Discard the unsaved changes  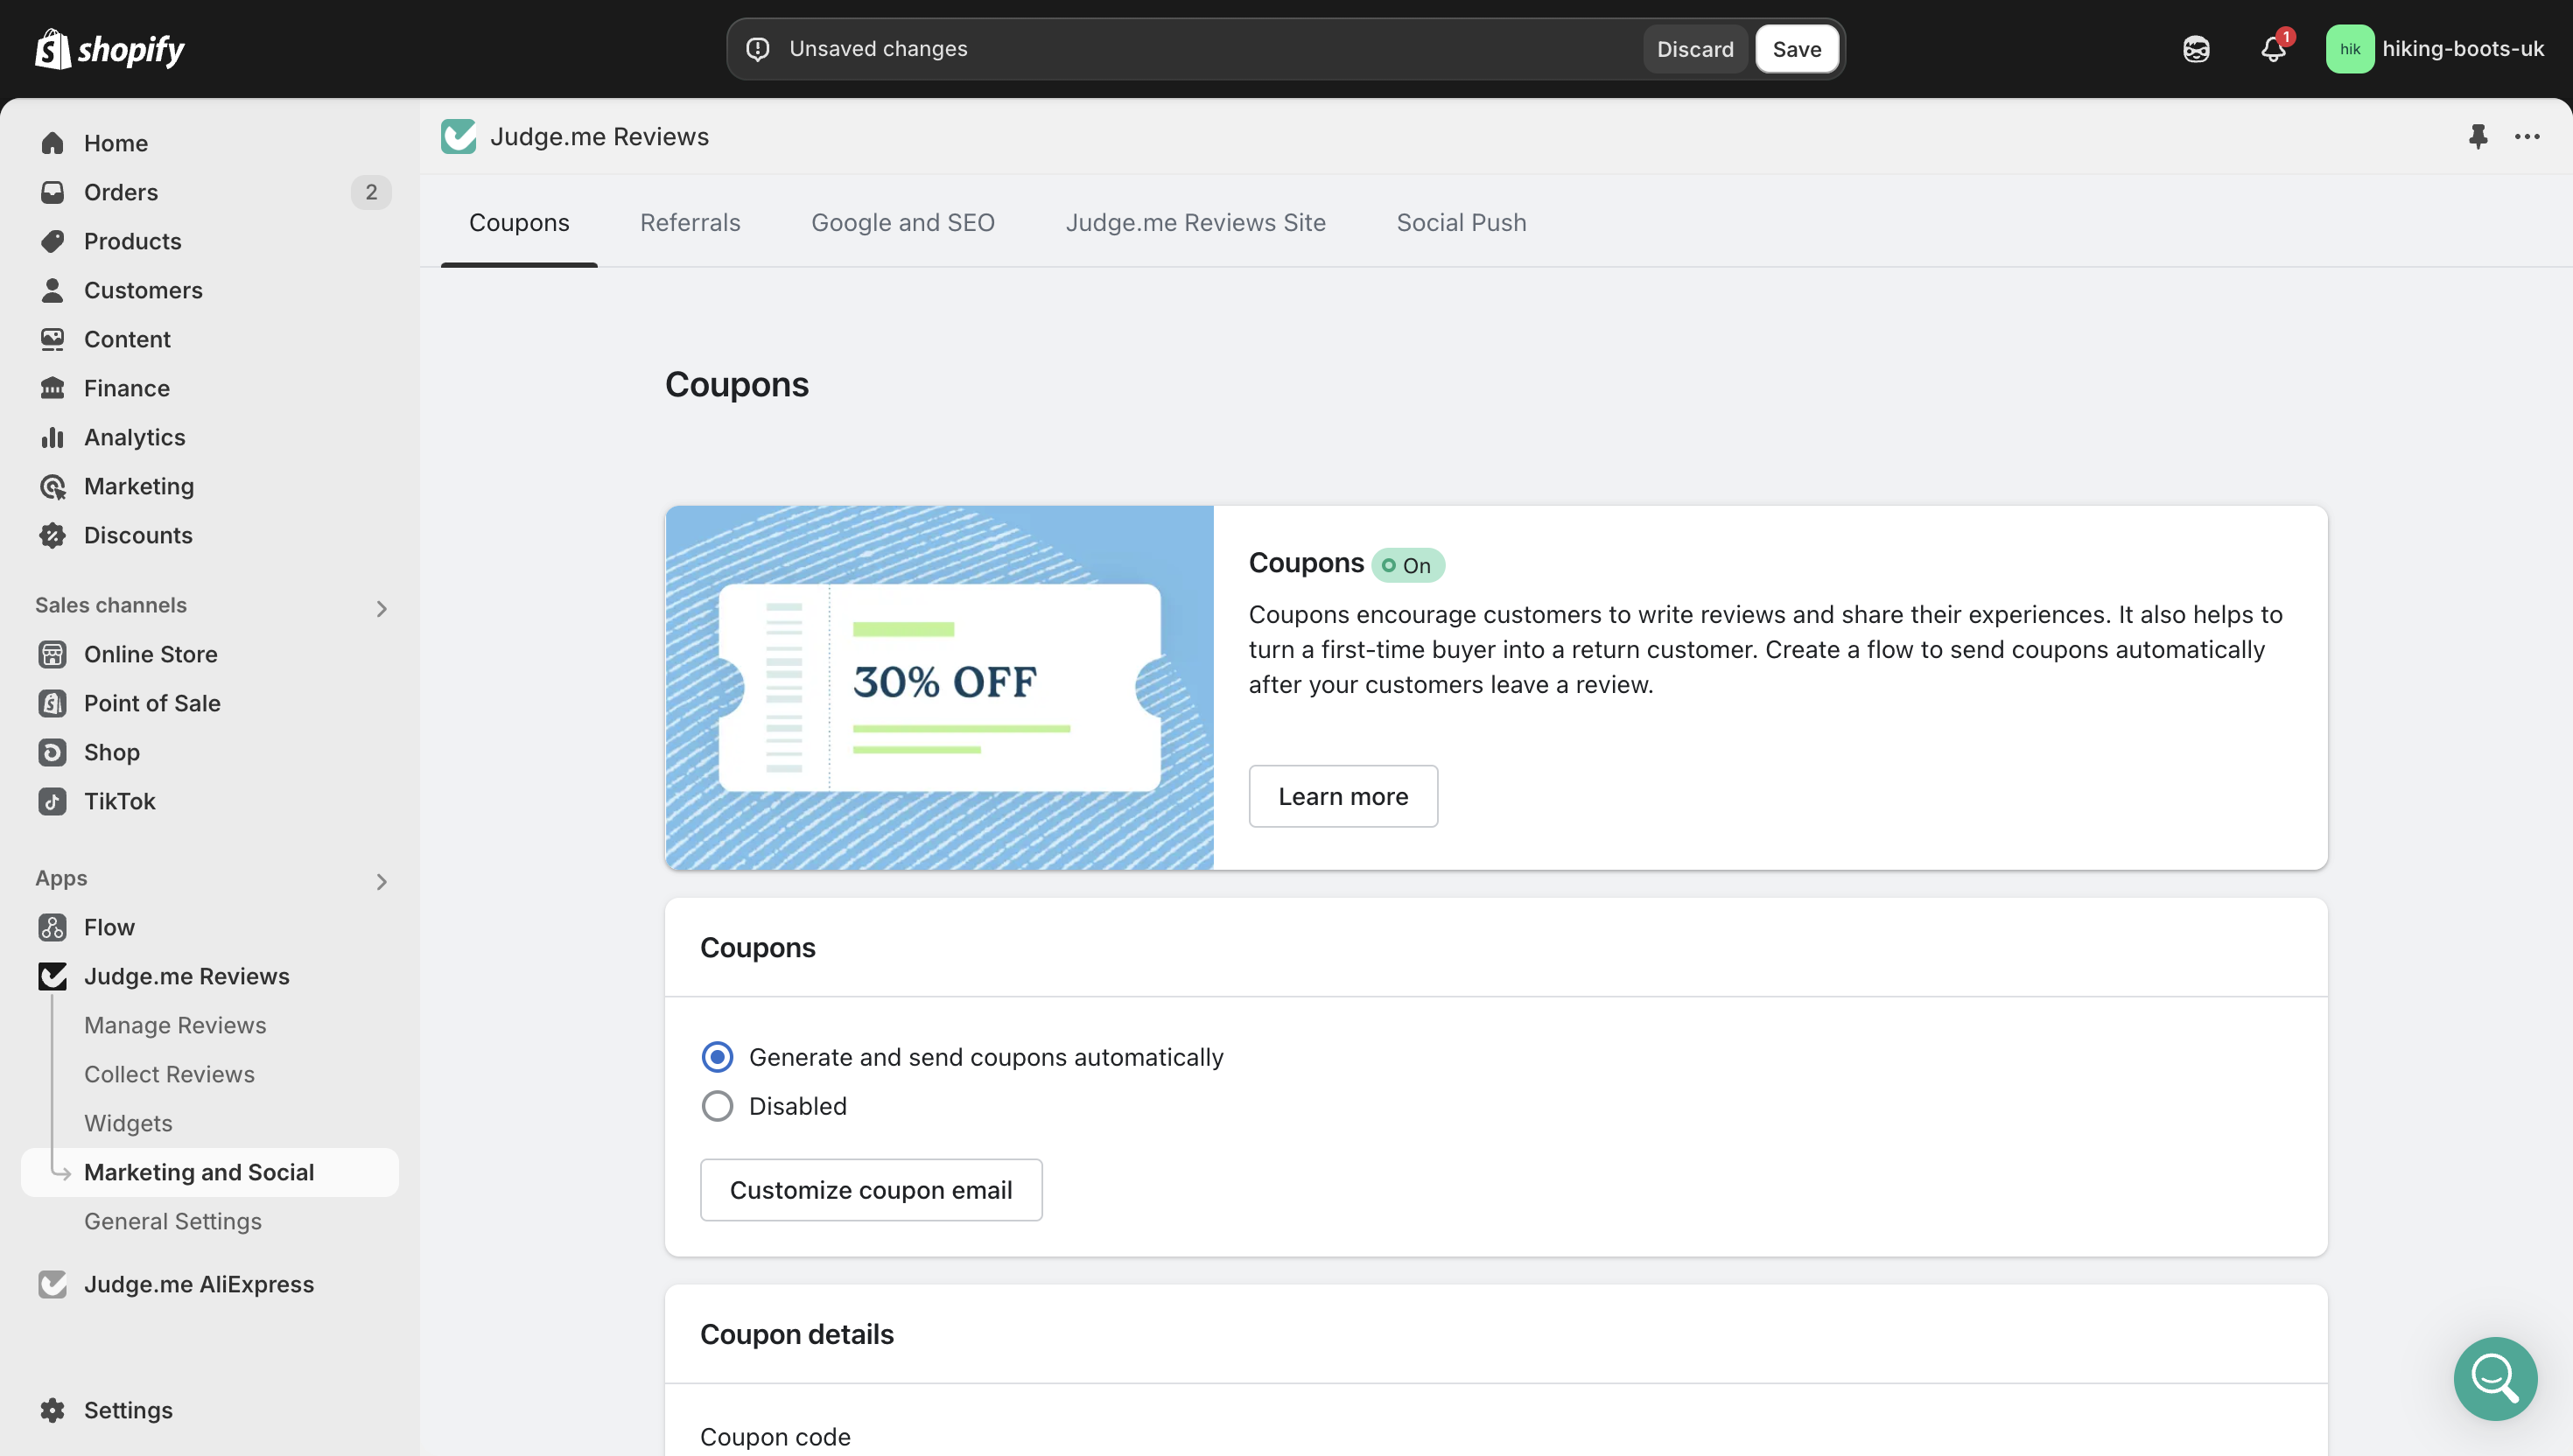tap(1695, 49)
